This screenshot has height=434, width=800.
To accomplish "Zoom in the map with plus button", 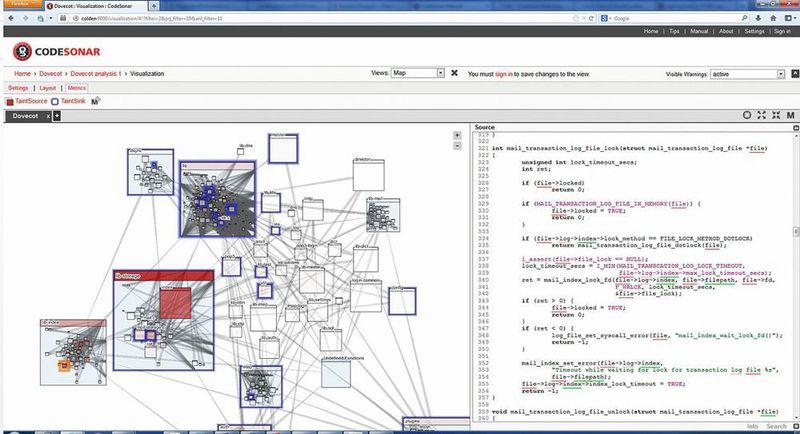I will click(x=457, y=136).
